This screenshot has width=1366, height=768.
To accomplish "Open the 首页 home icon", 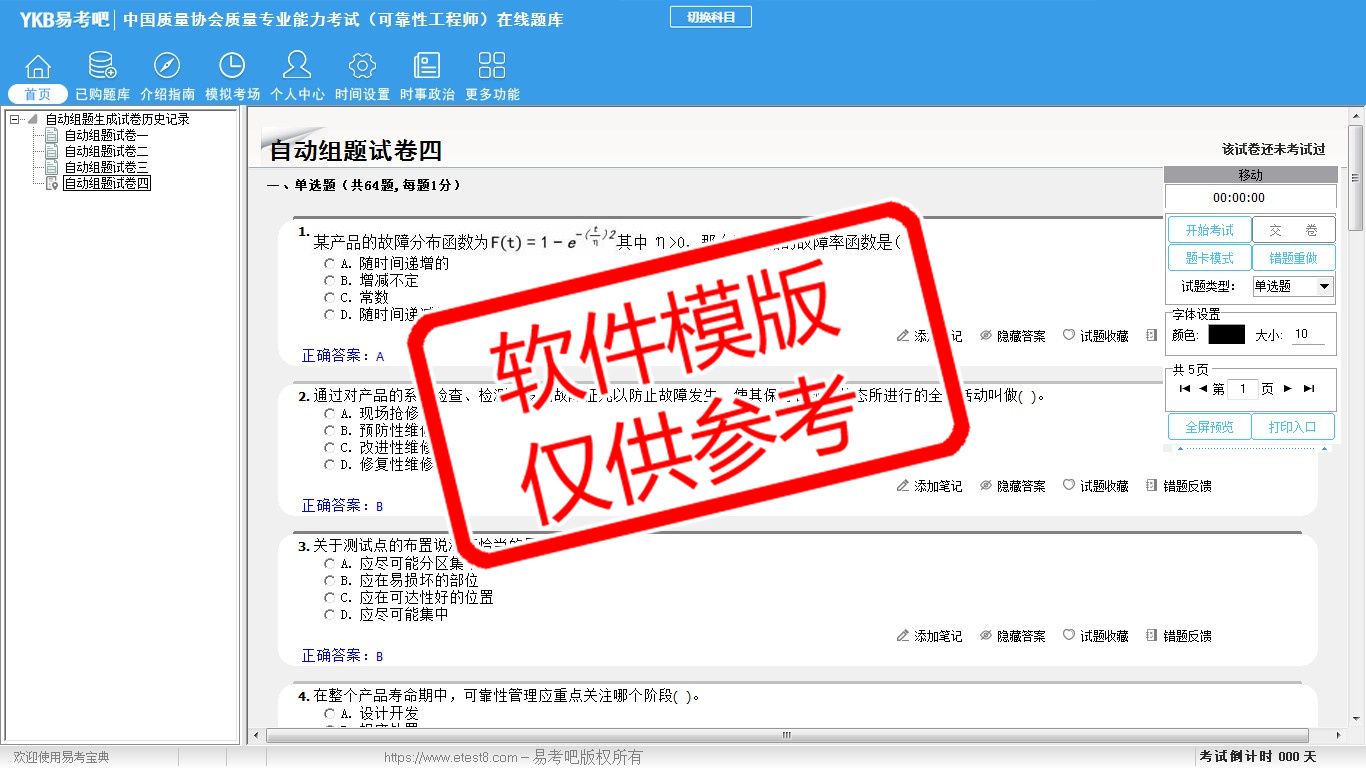I will point(38,67).
